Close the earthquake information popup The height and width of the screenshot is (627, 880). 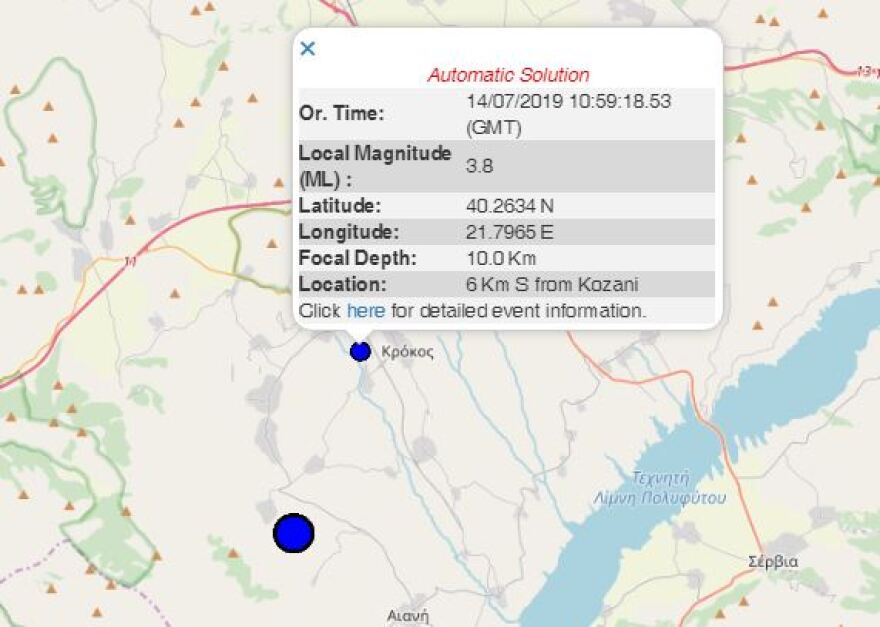coord(308,48)
